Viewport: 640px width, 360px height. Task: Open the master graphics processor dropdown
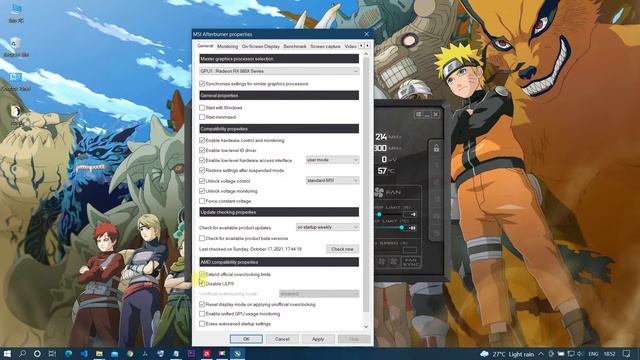279,71
